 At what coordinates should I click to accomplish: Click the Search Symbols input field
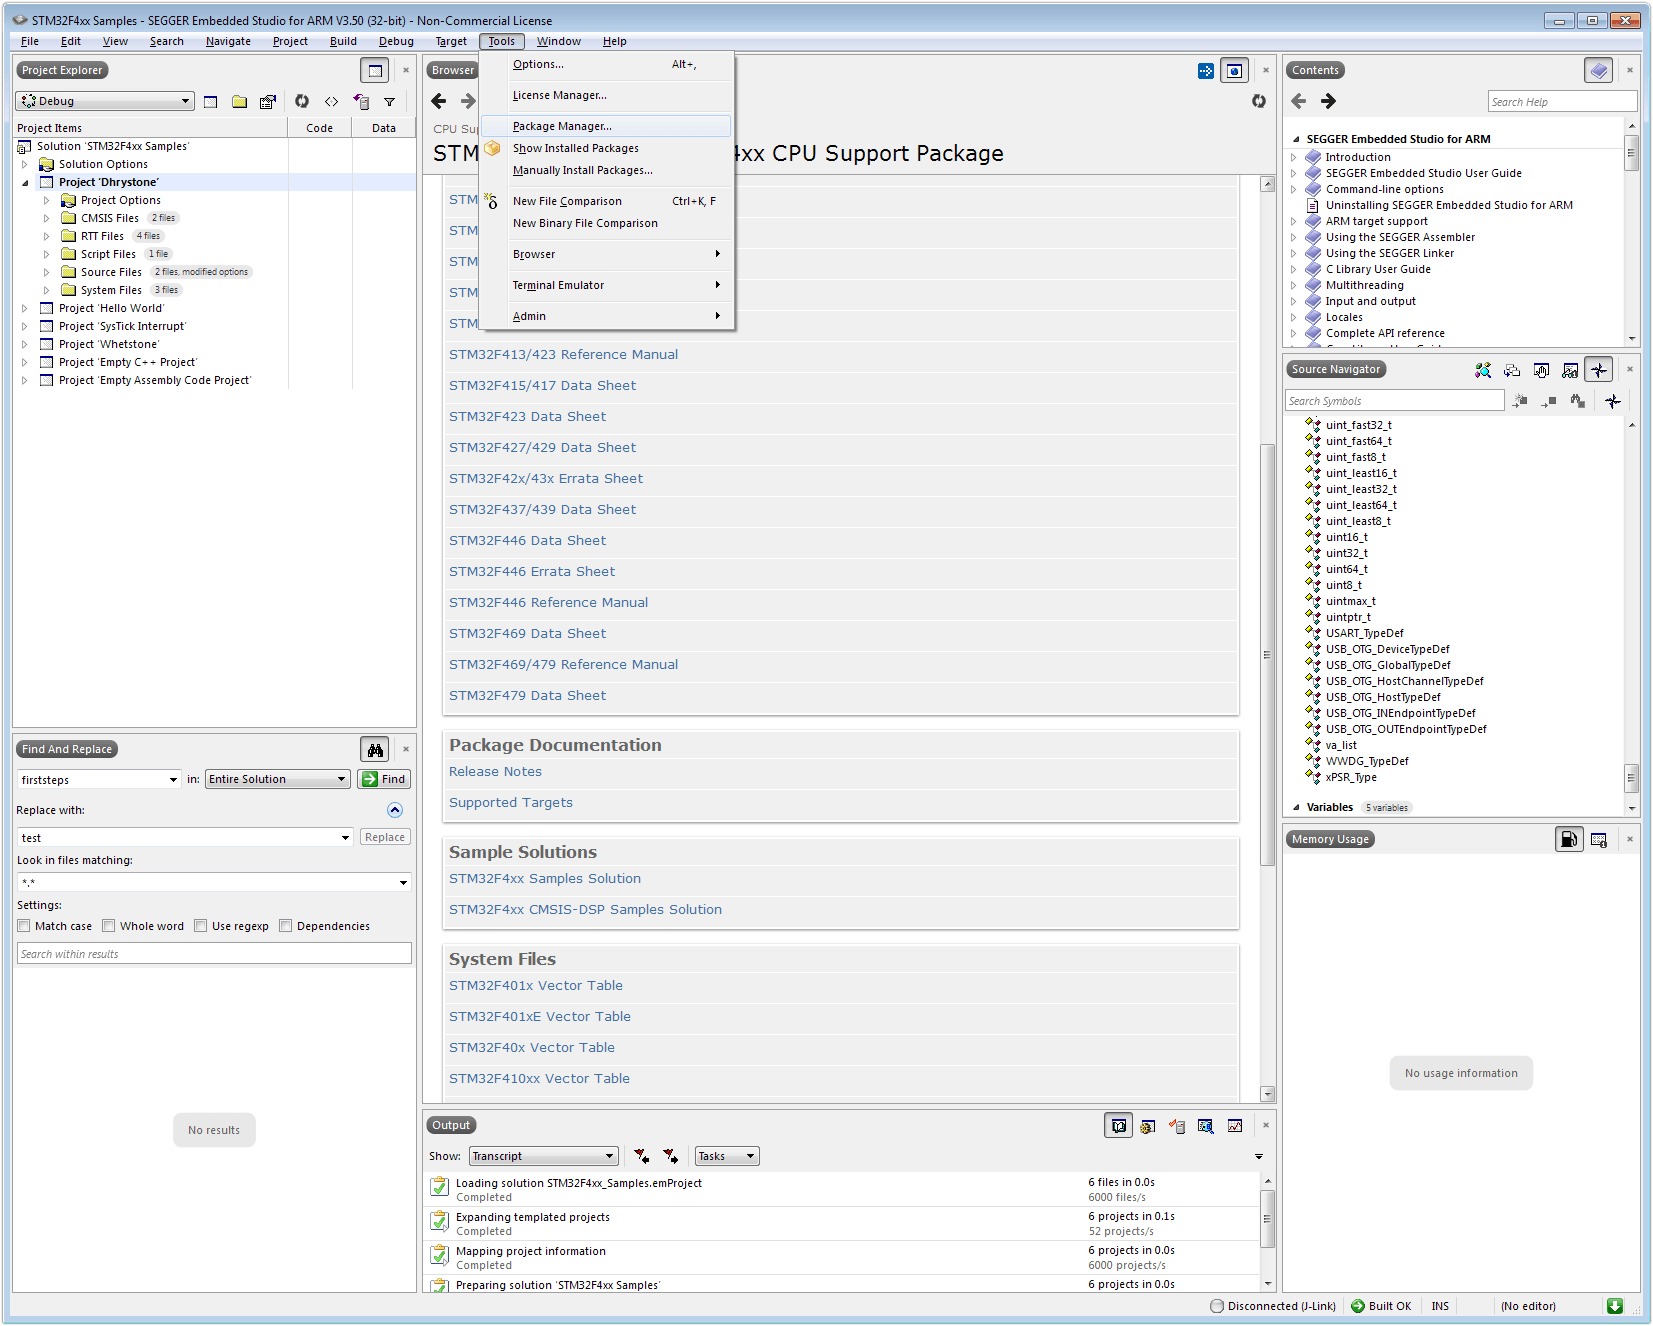[1394, 401]
